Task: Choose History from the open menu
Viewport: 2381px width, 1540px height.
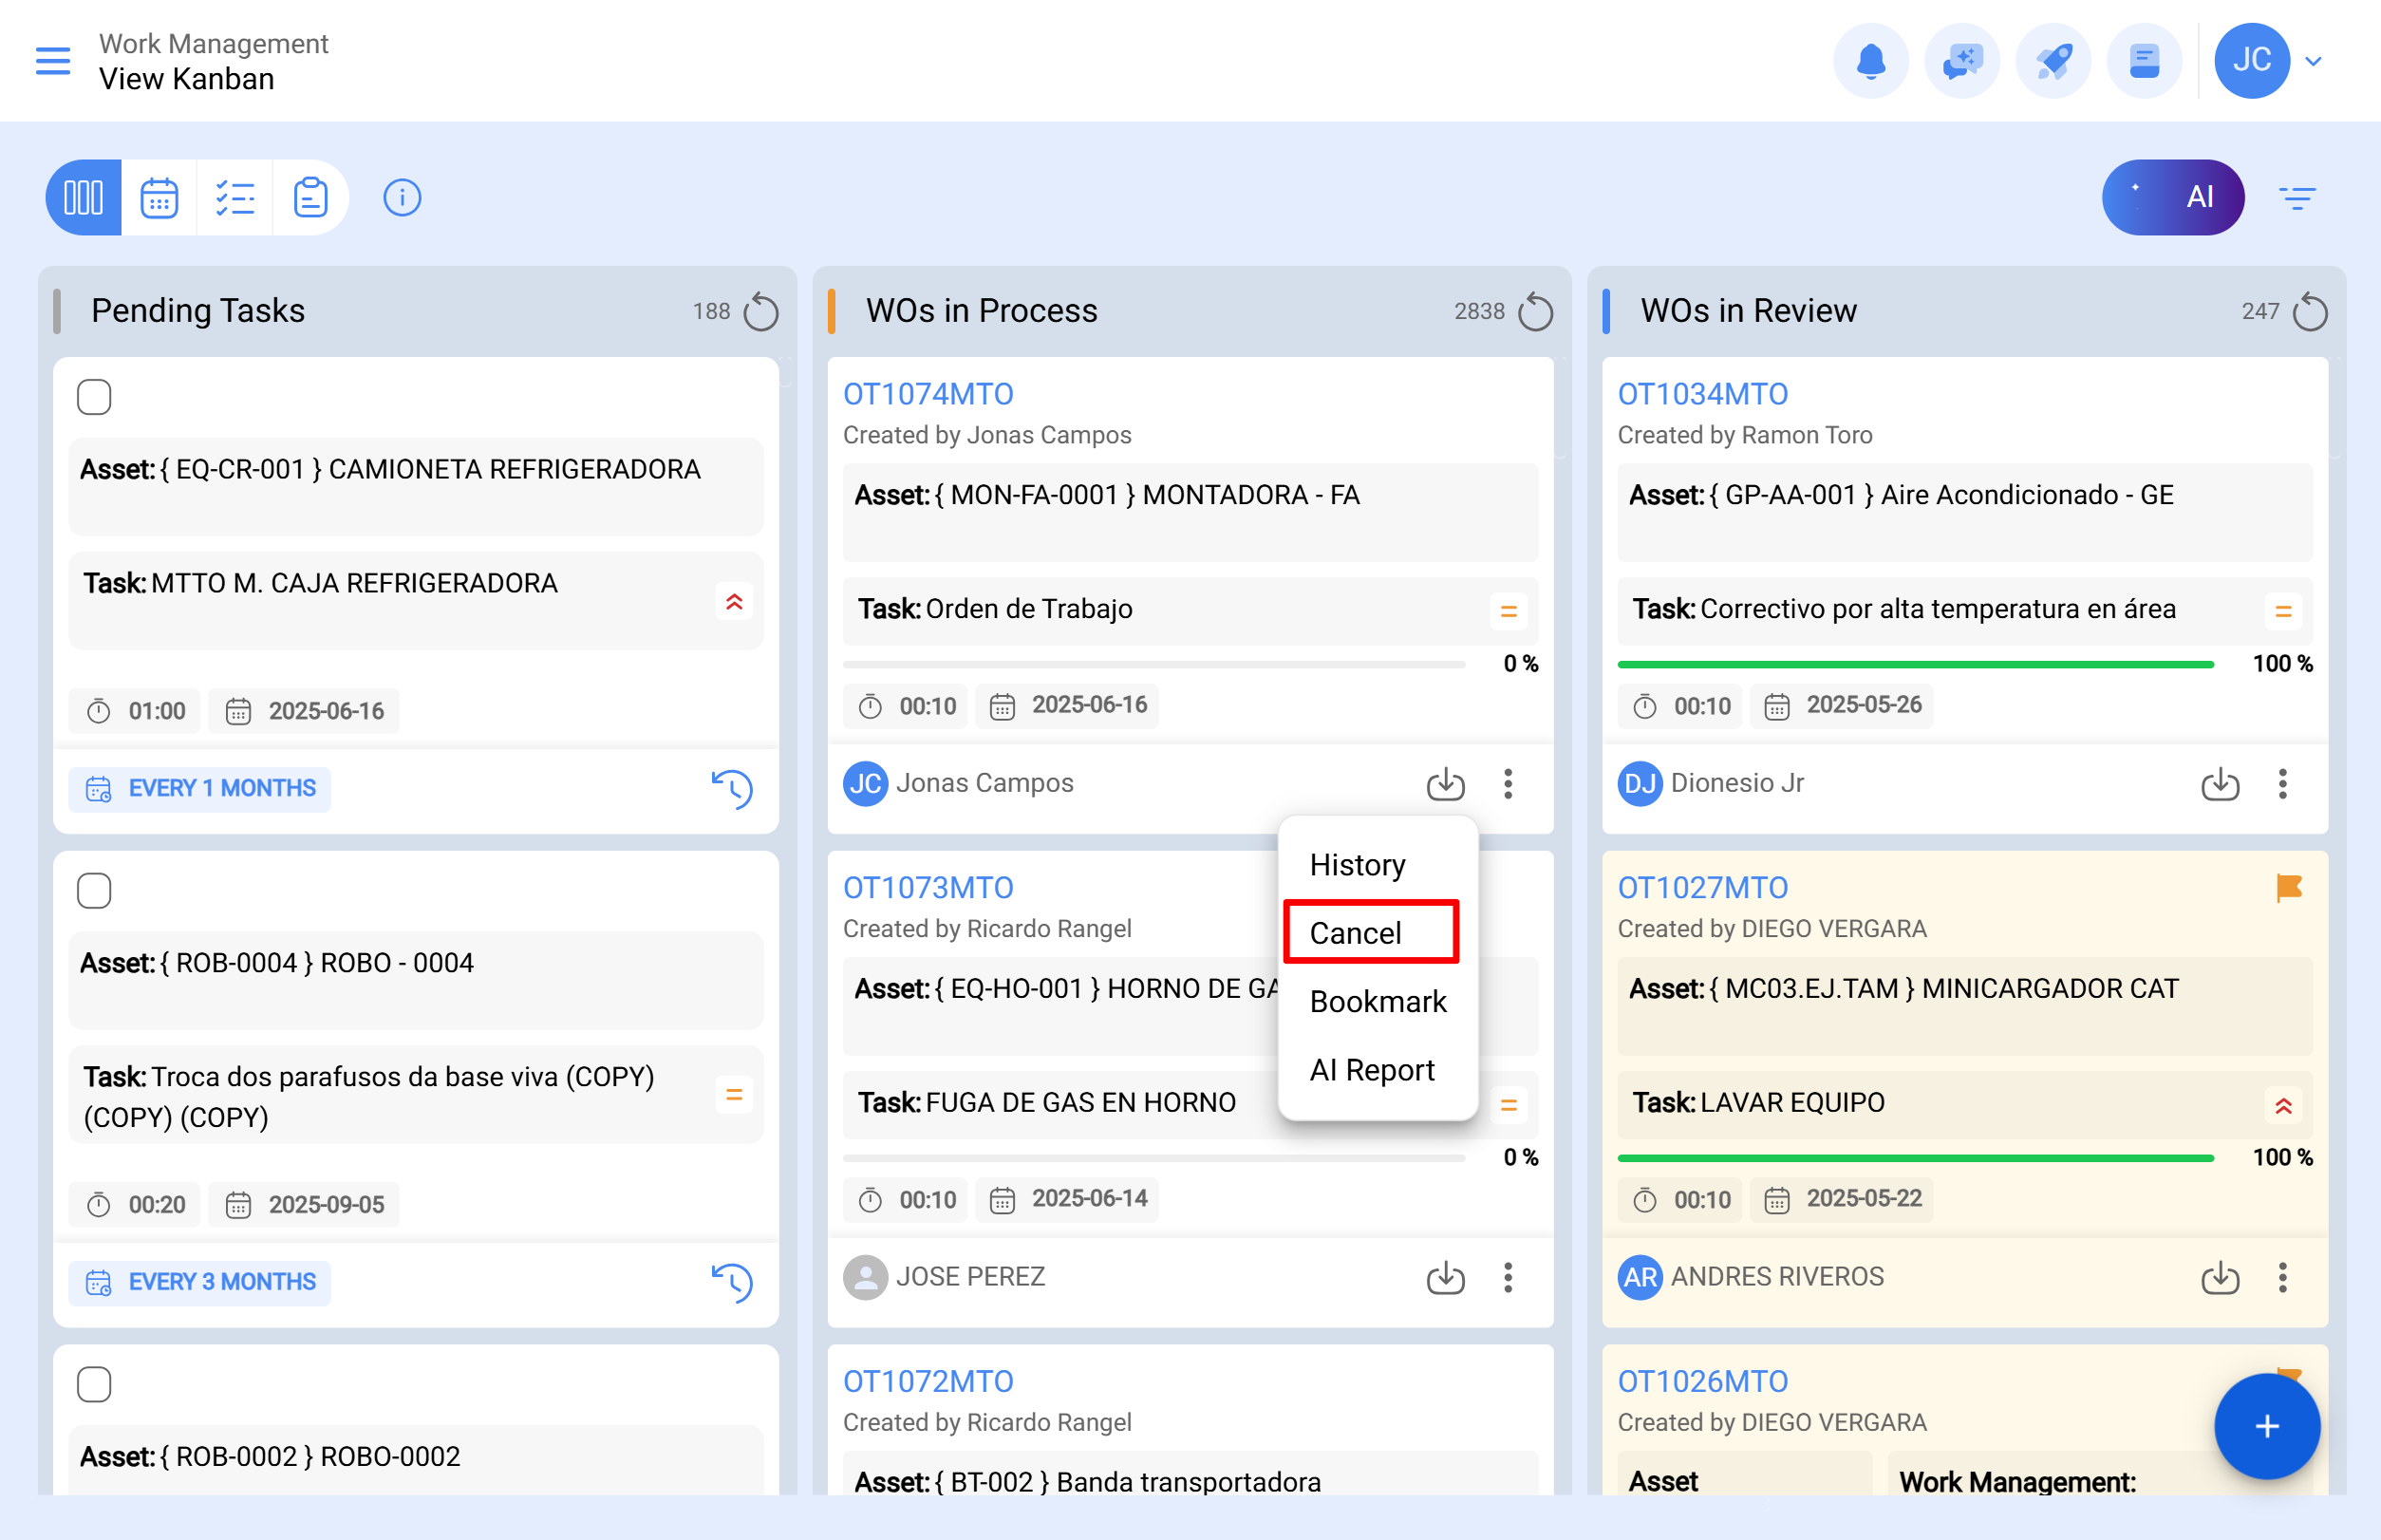Action: tap(1357, 864)
